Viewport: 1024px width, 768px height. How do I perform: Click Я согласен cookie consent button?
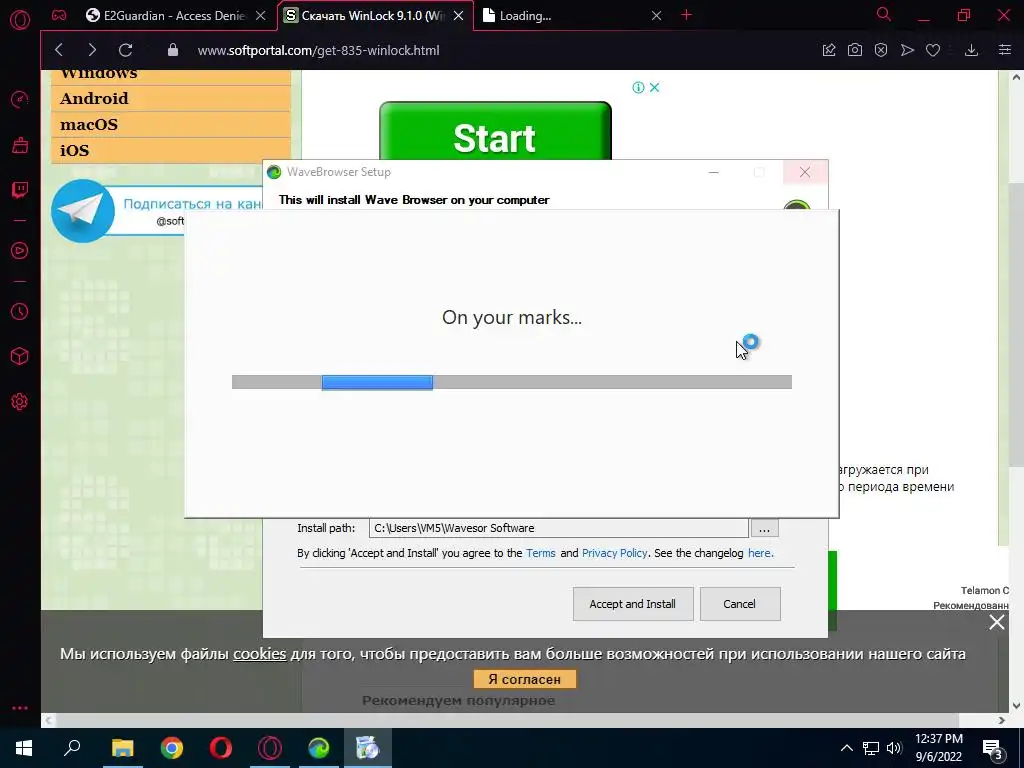[x=525, y=679]
